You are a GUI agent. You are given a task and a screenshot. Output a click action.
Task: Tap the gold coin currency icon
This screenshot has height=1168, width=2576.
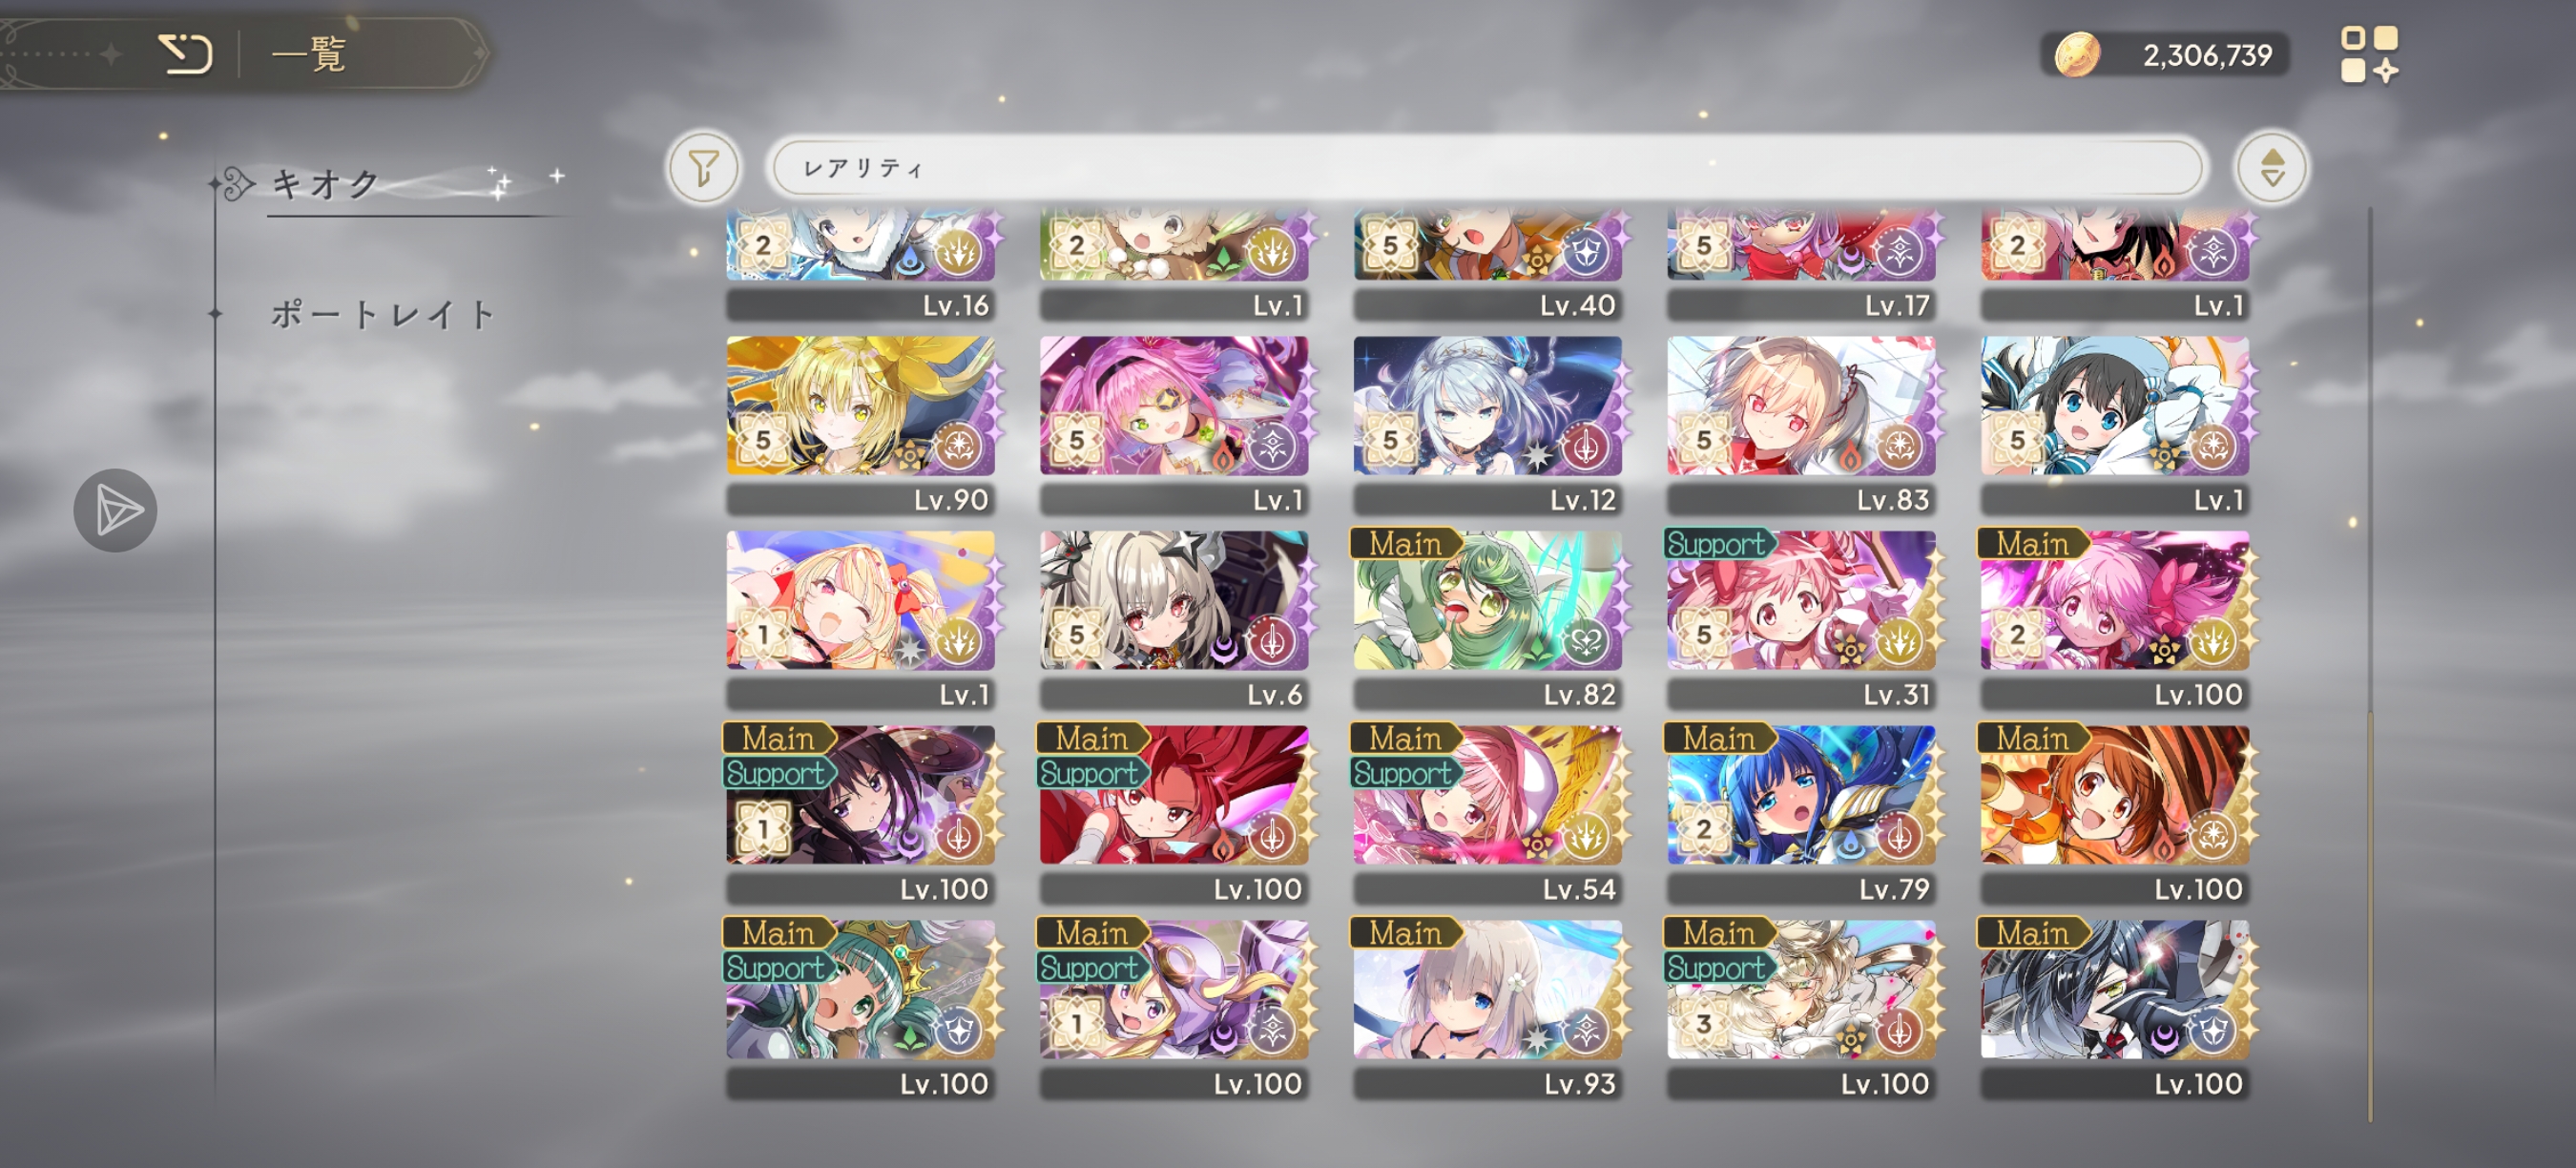2076,54
